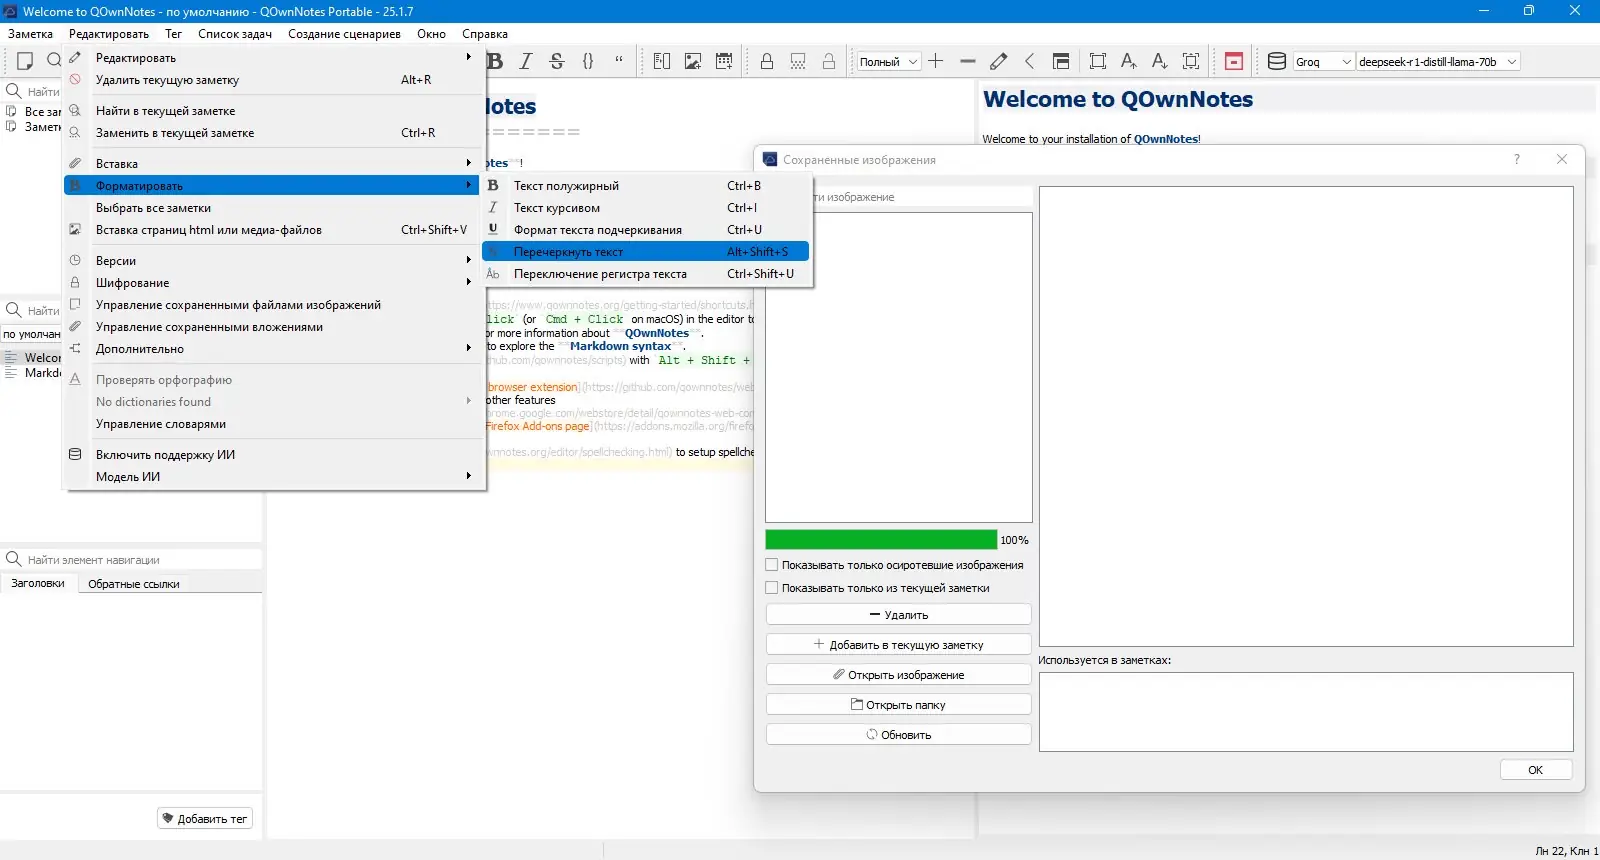Click the Удалить button in the dialog
The image size is (1600, 860).
coord(898,615)
